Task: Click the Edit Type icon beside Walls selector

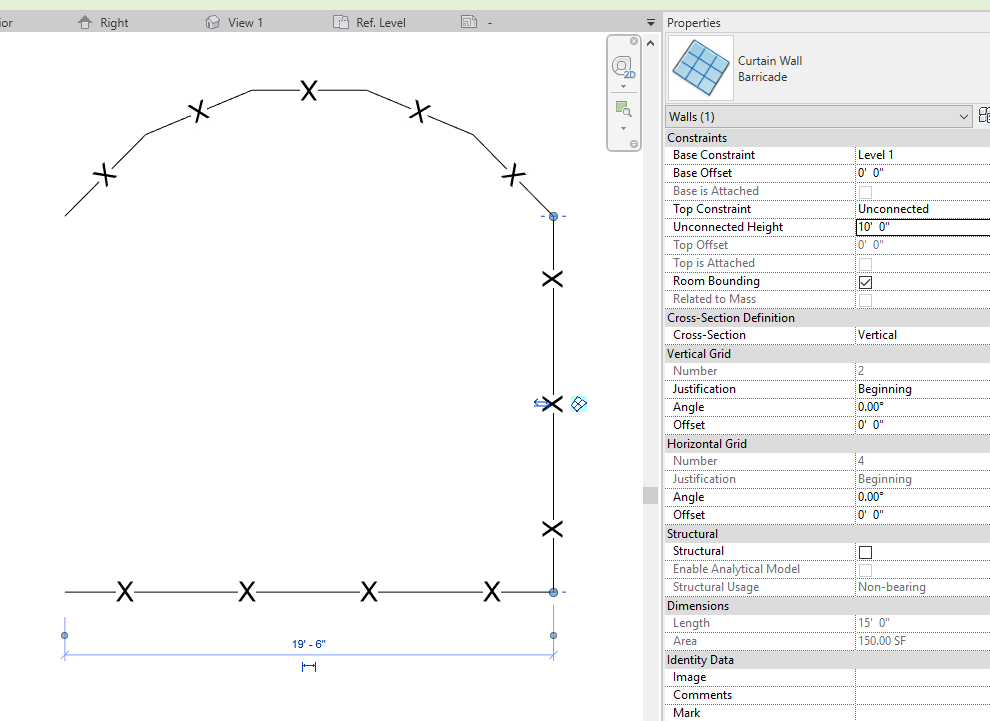Action: click(984, 116)
